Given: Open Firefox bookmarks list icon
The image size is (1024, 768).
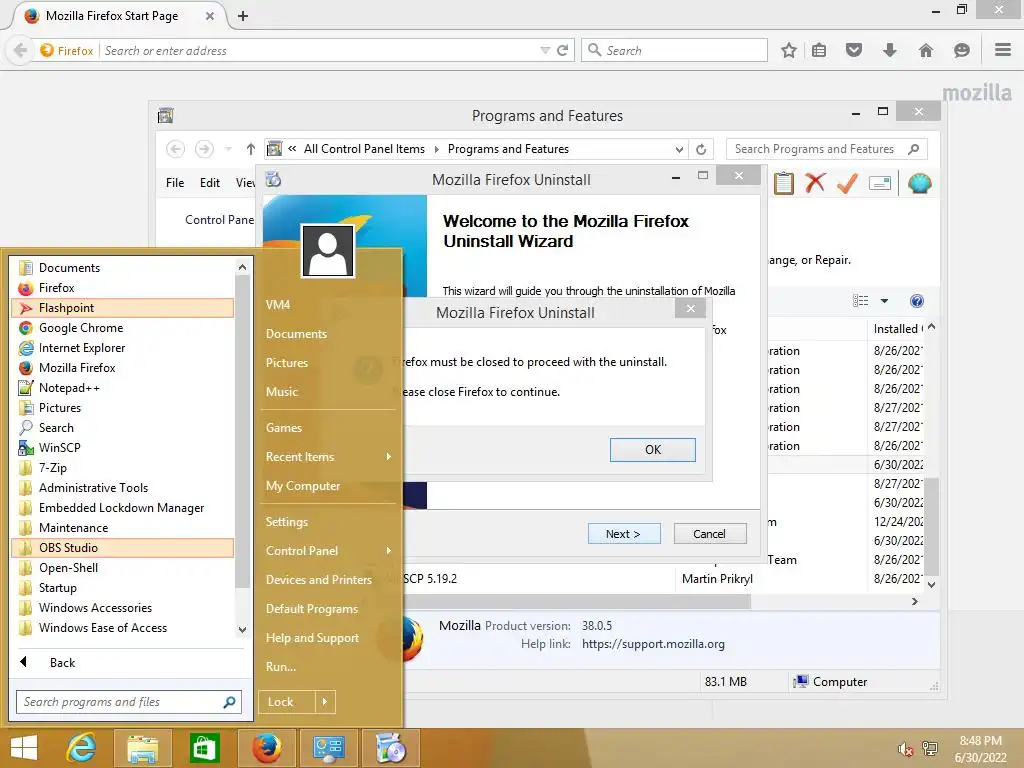Looking at the screenshot, I should [x=819, y=50].
